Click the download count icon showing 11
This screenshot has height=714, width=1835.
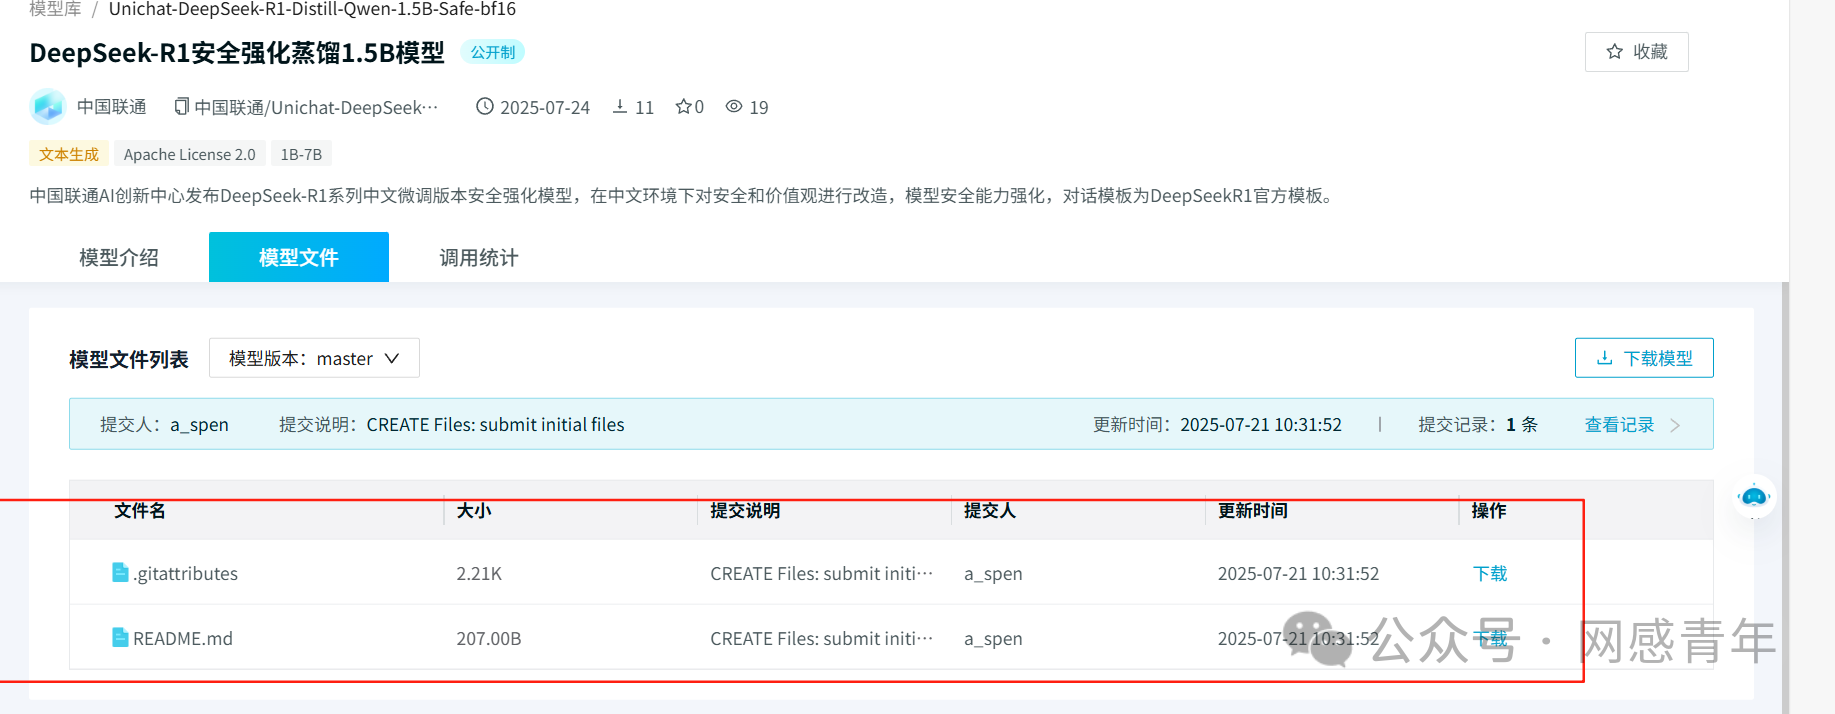[x=620, y=106]
